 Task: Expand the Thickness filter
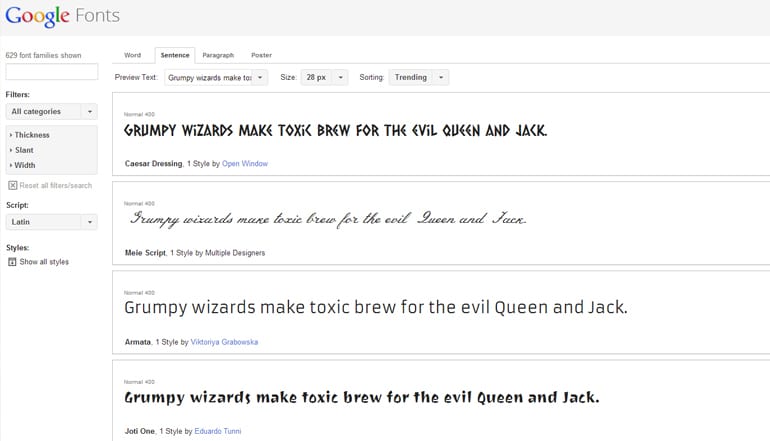pyautogui.click(x=30, y=135)
